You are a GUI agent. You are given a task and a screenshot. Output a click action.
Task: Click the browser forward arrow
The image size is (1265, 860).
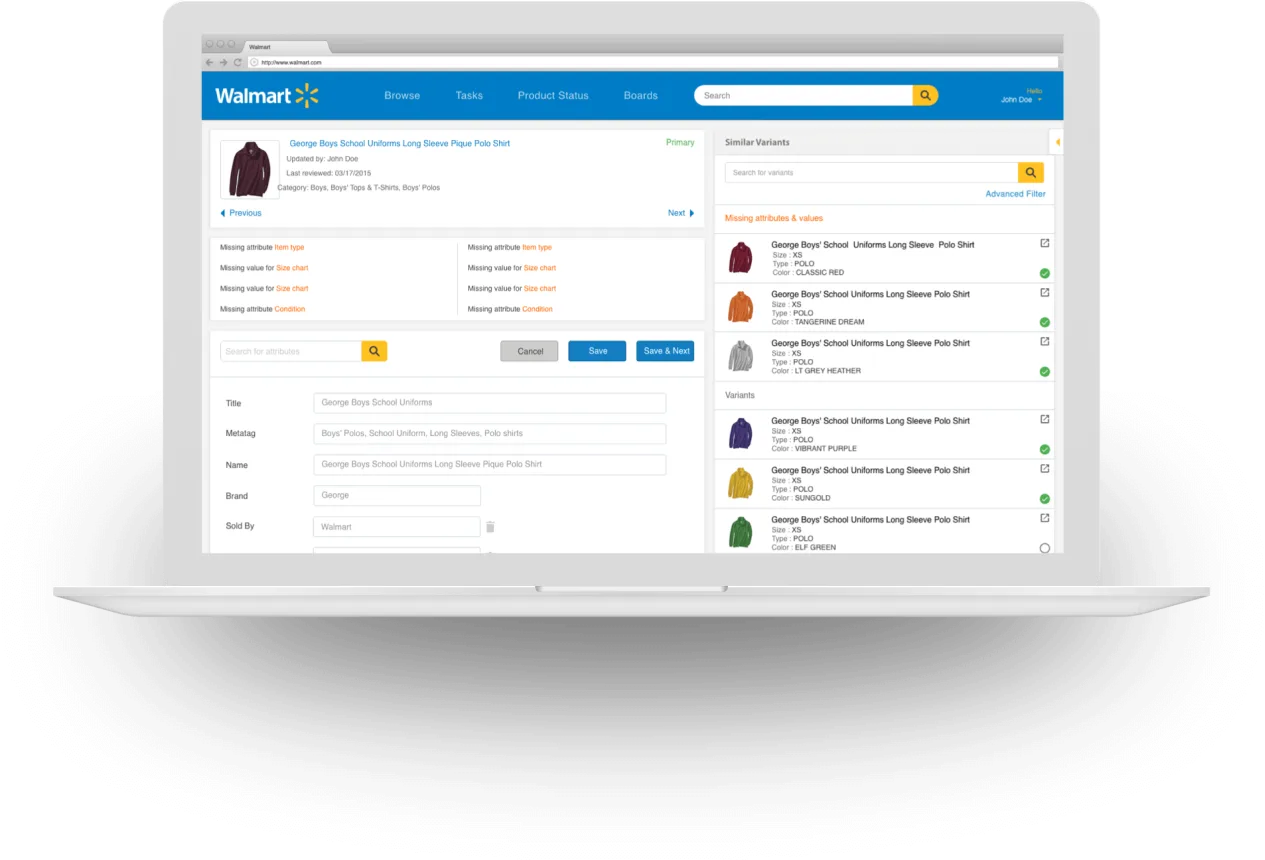223,62
